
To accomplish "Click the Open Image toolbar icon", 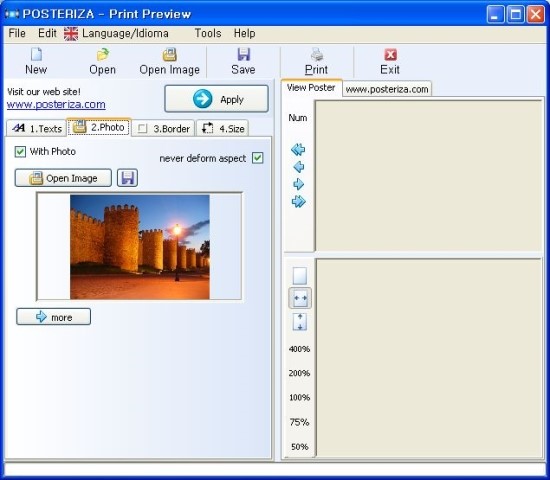I will pos(169,55).
